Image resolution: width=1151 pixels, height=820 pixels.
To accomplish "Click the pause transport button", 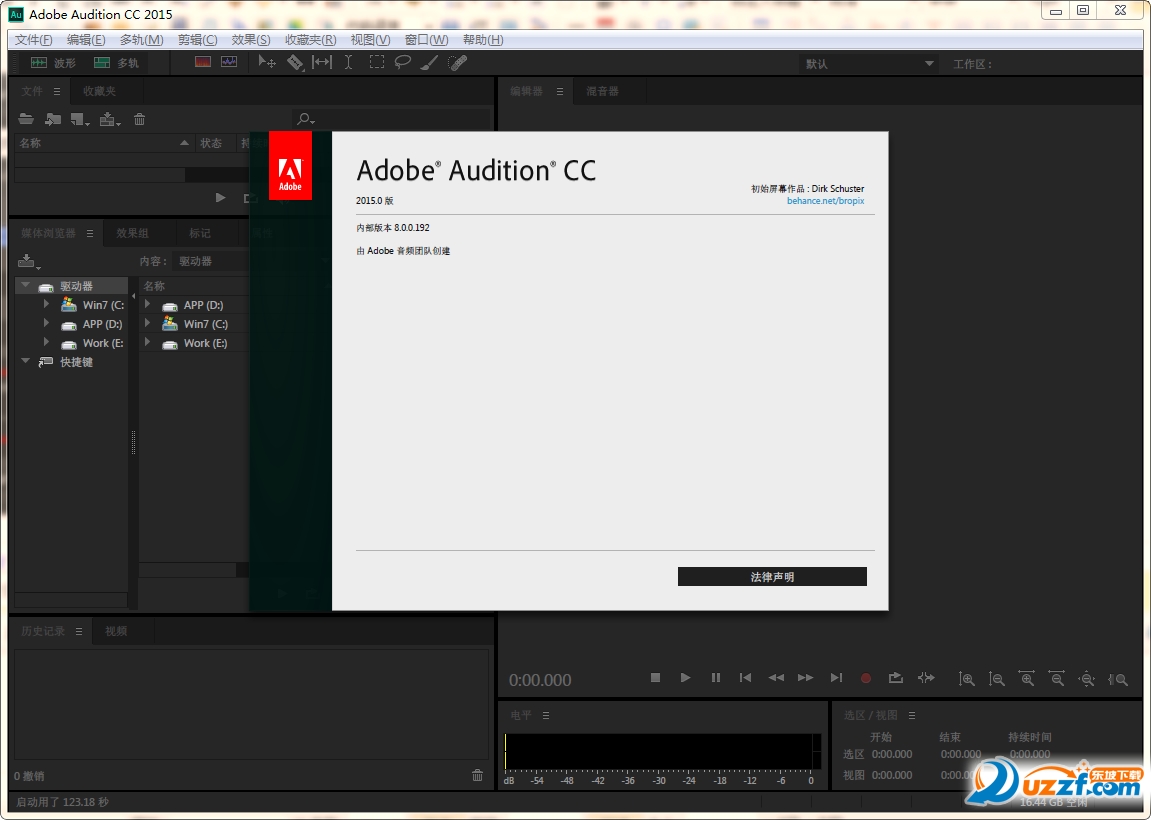I will click(716, 678).
